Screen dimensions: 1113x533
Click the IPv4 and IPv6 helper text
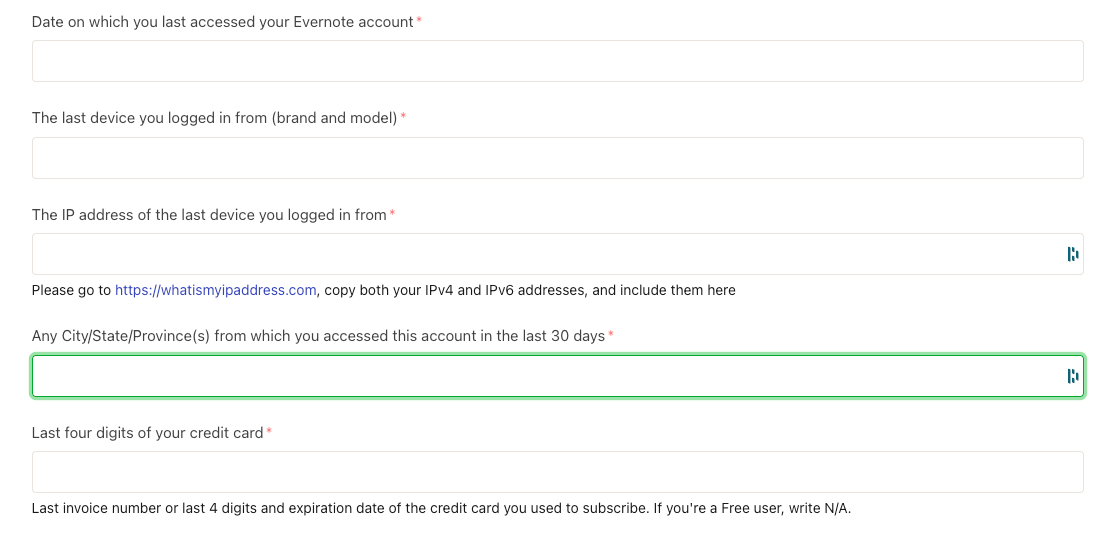(529, 290)
